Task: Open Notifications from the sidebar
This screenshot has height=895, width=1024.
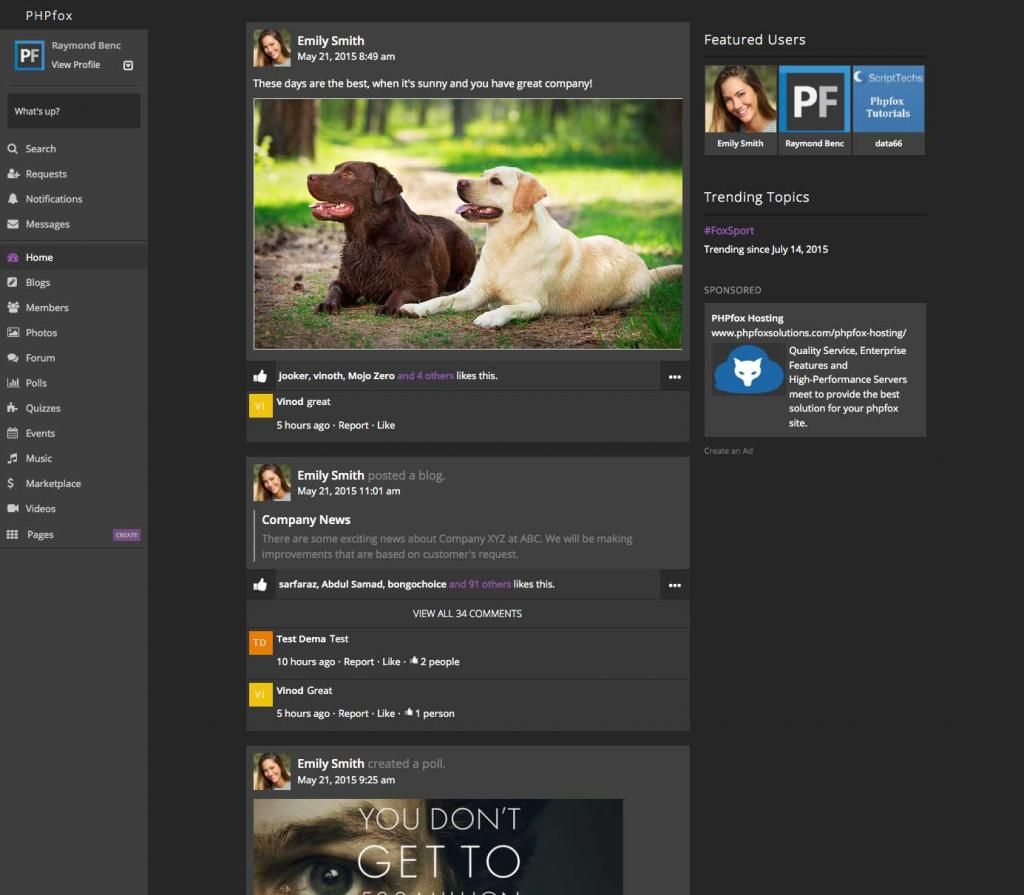Action: coord(14,198)
